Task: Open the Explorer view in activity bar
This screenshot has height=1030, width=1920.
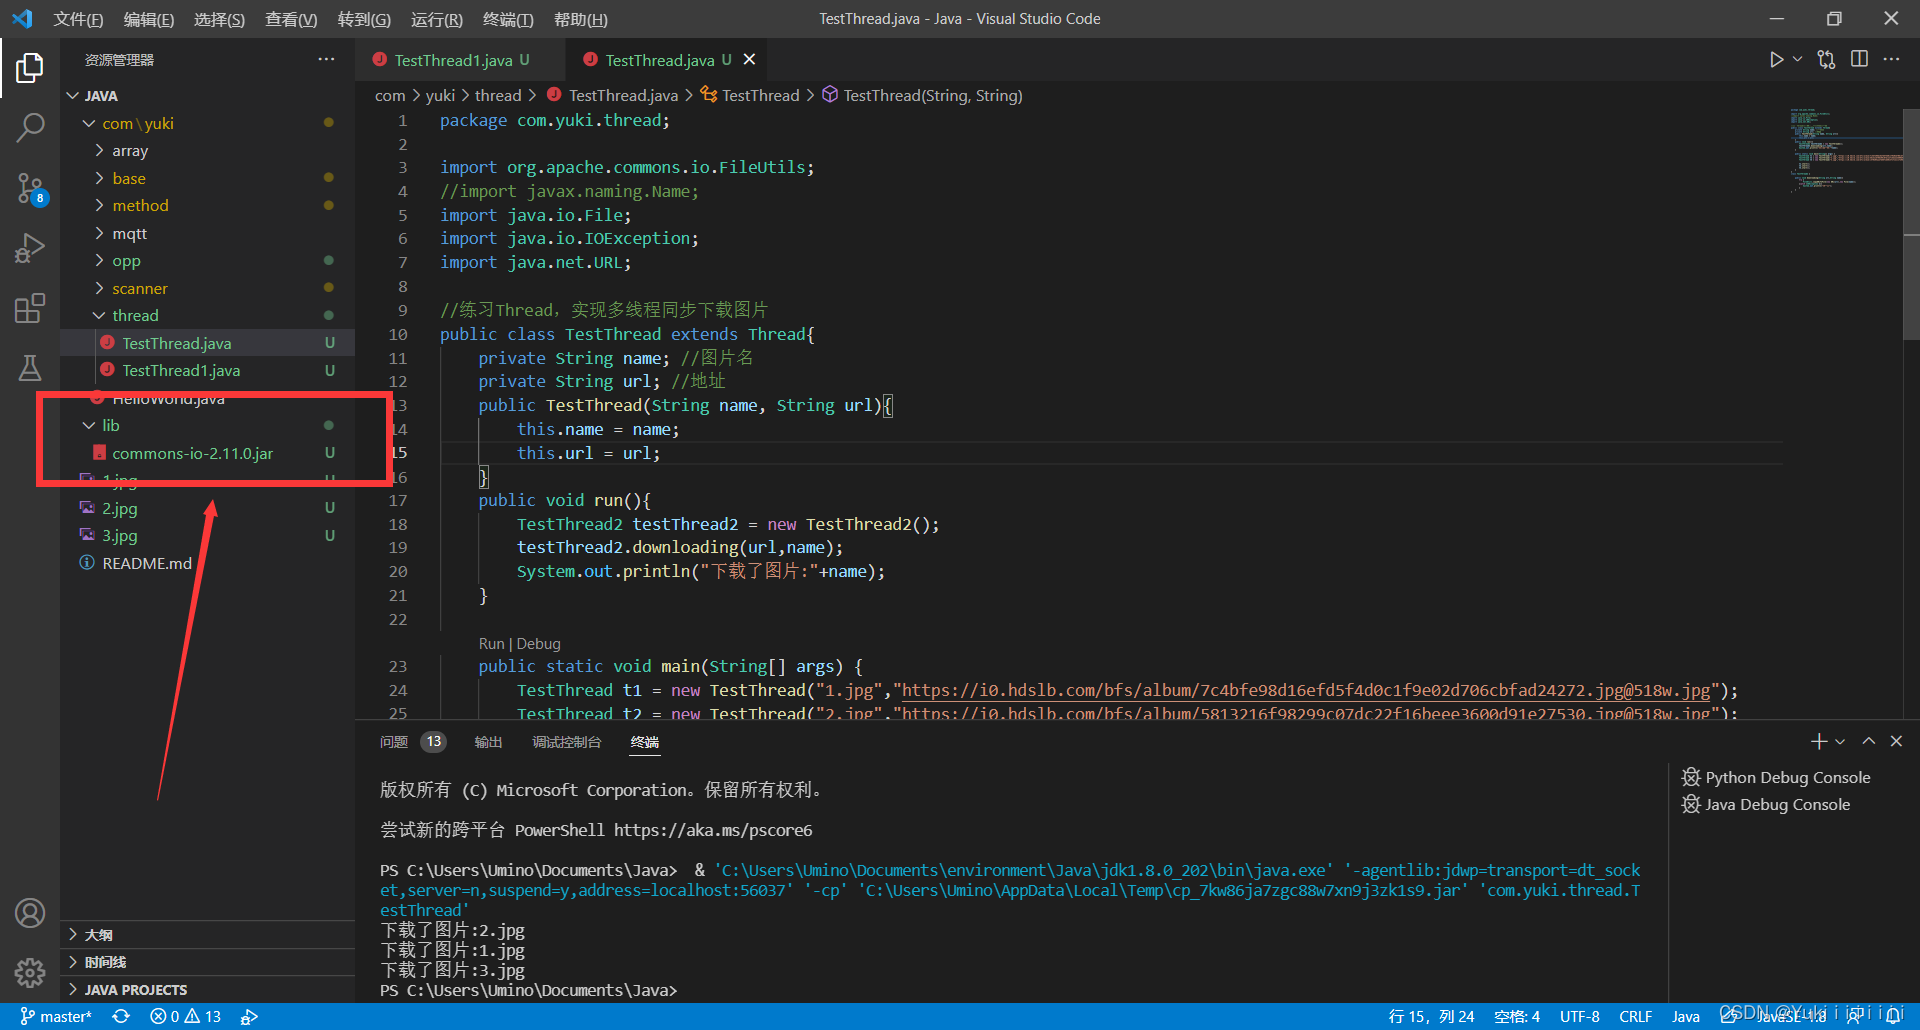Action: (x=30, y=68)
